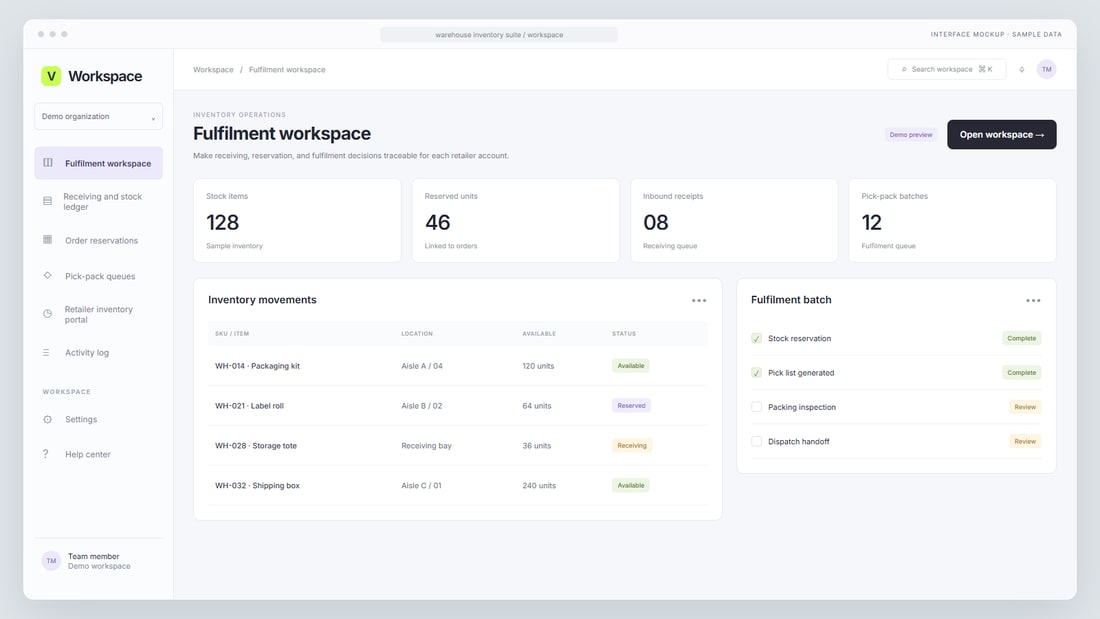Click the Receiving status badge

632,446
